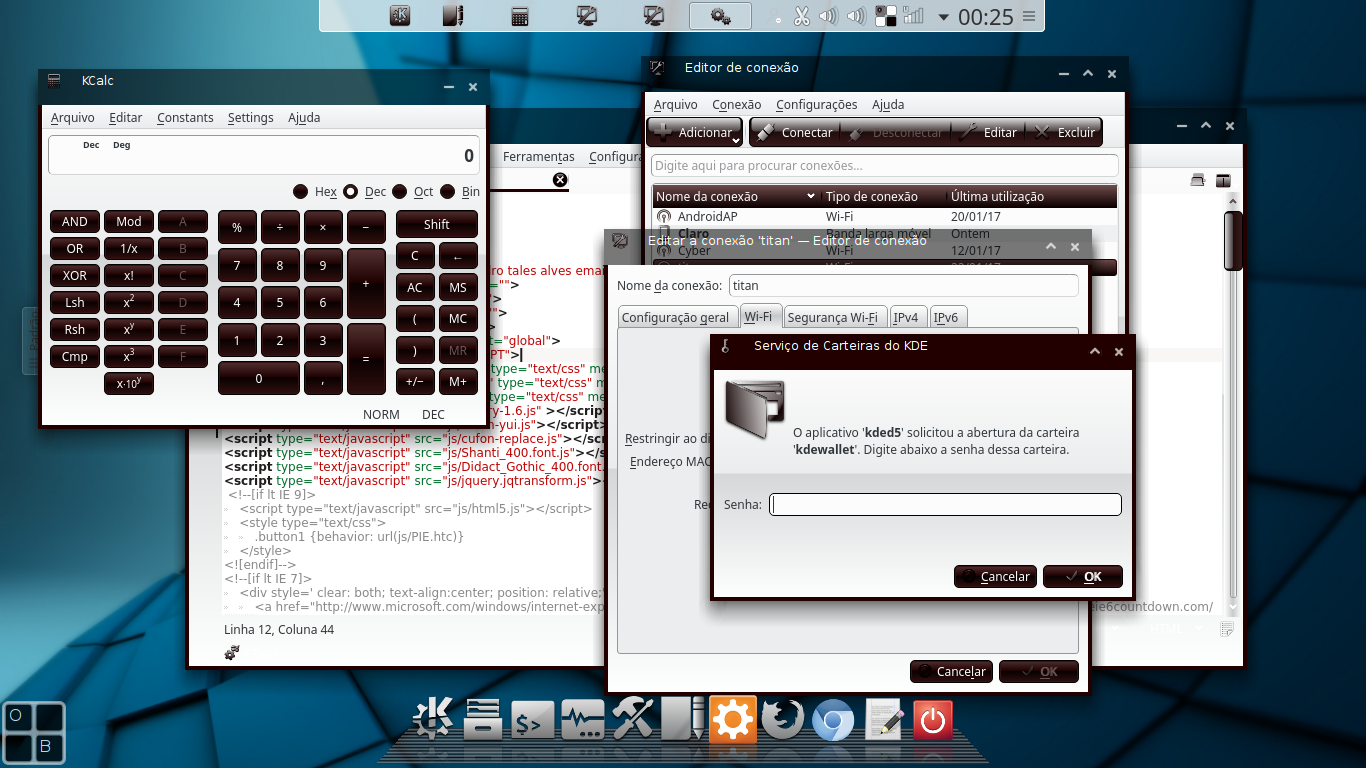Close the open document tab in Kate
Image resolution: width=1366 pixels, height=768 pixels.
(560, 180)
